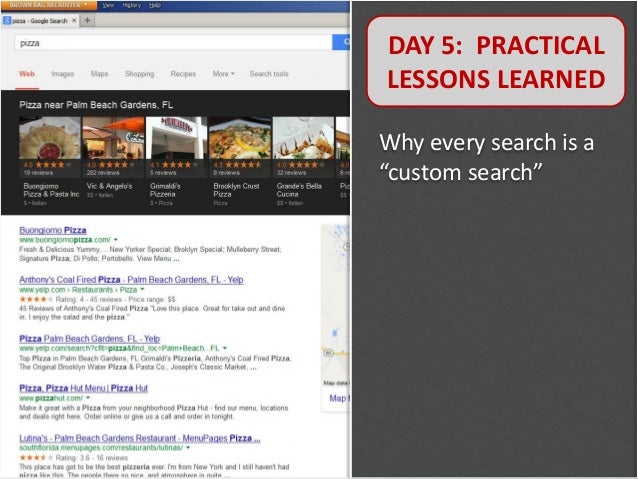Open Search tools

(x=269, y=74)
